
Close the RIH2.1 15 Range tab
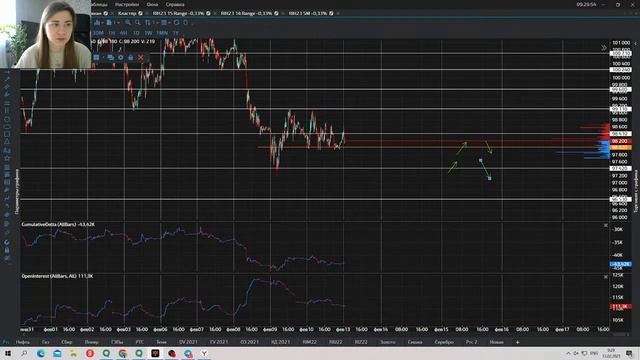[215, 13]
